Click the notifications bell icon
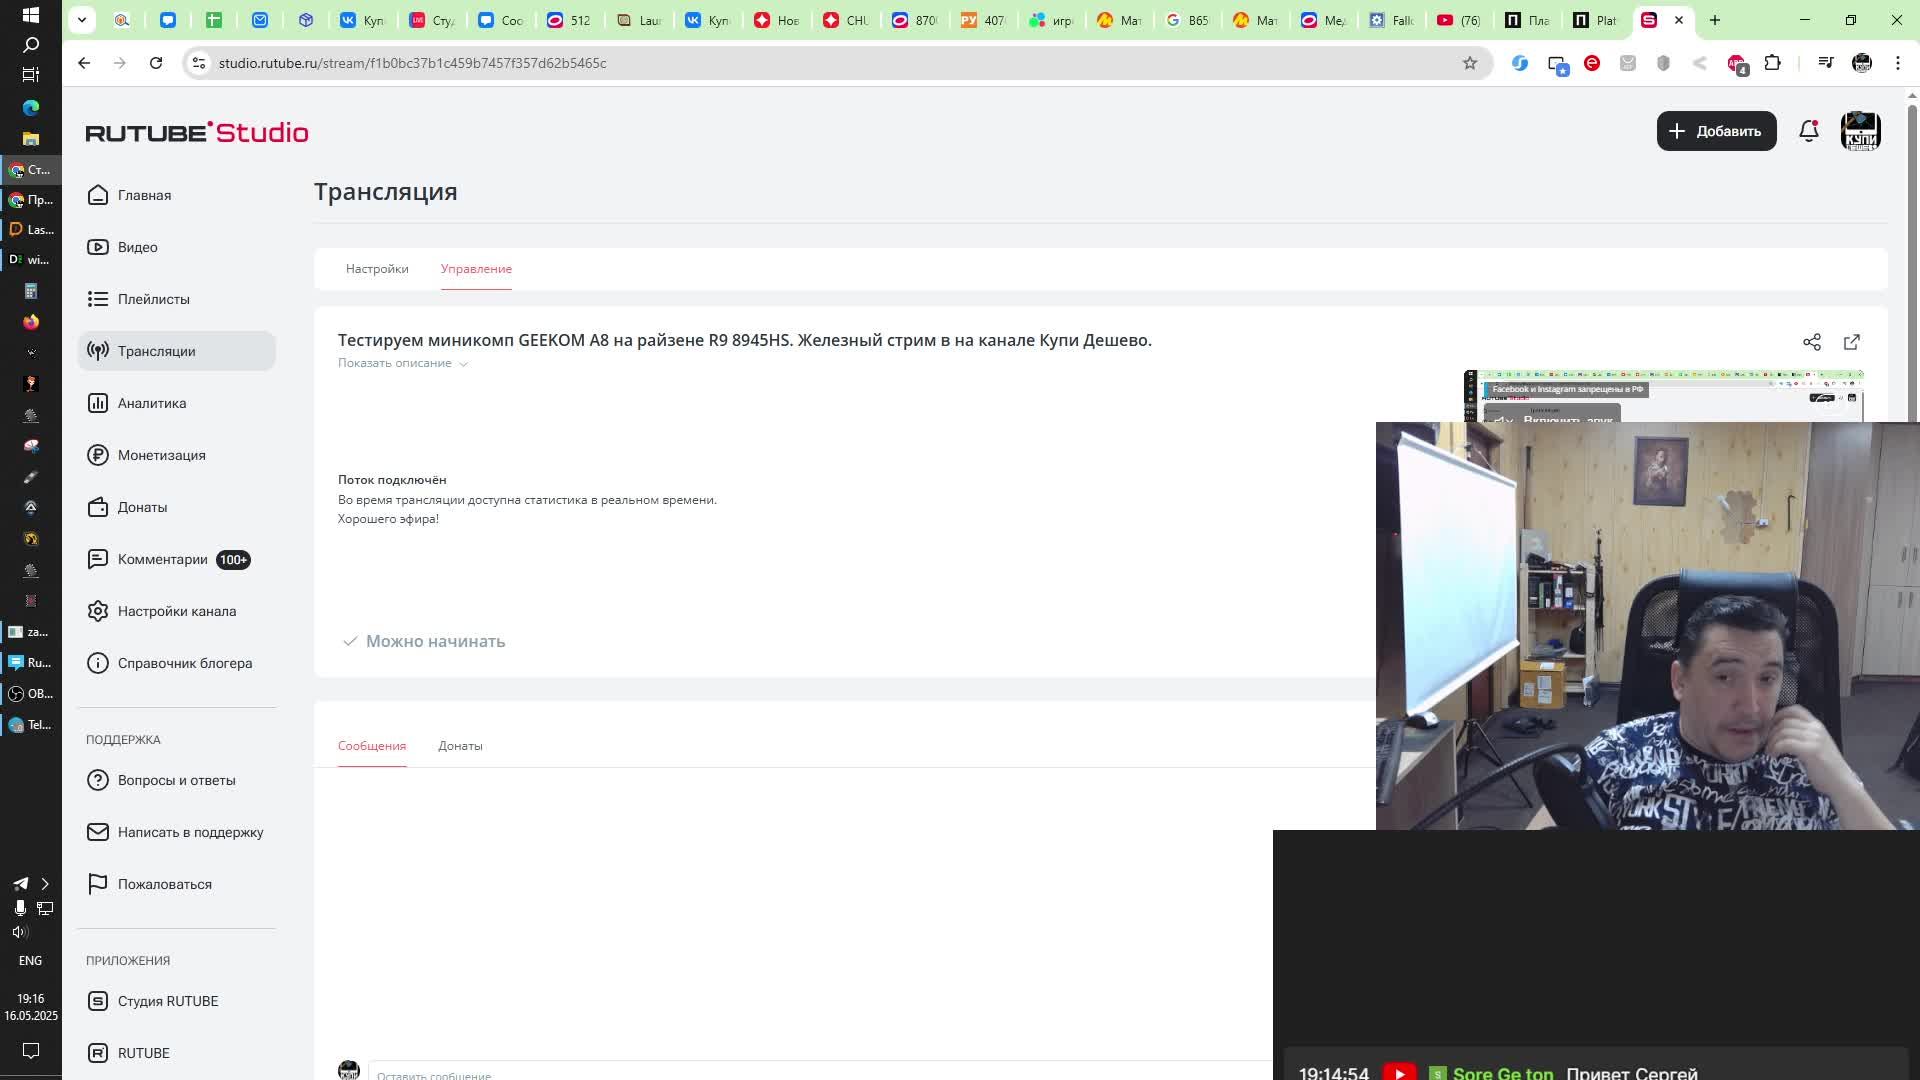The width and height of the screenshot is (1920, 1080). (1808, 131)
